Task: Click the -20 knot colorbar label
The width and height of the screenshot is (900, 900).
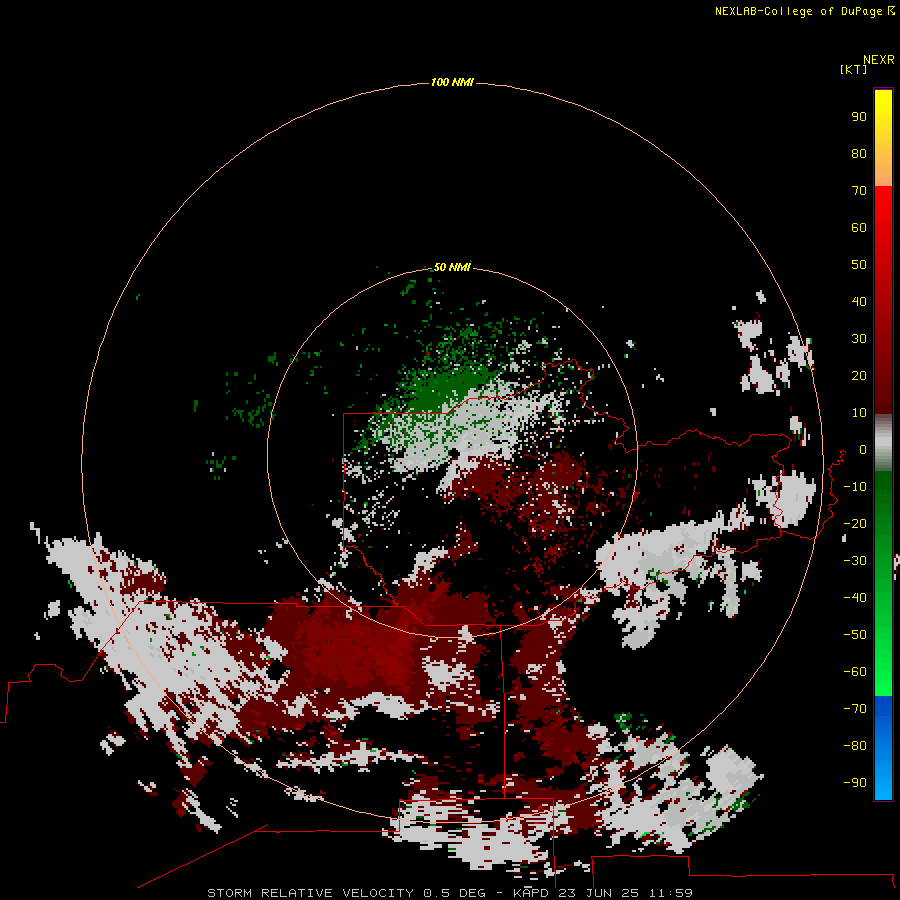Action: [x=855, y=523]
